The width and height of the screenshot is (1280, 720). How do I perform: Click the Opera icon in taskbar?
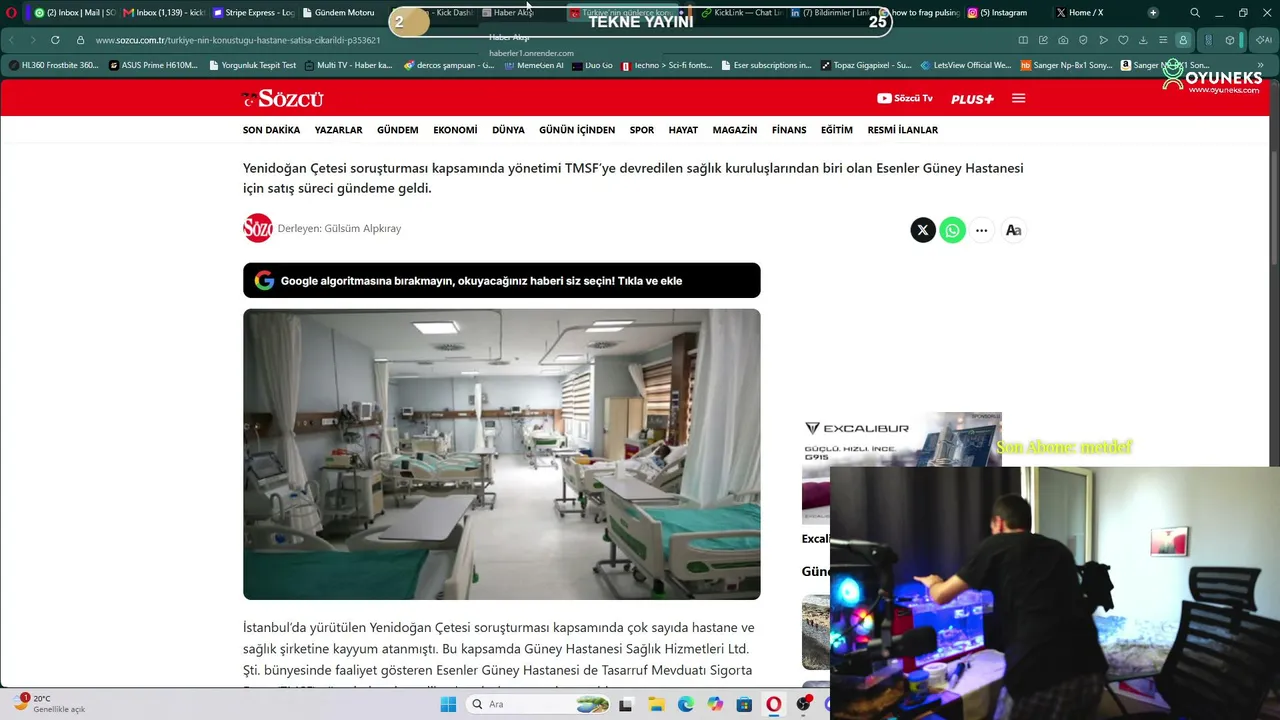point(774,705)
